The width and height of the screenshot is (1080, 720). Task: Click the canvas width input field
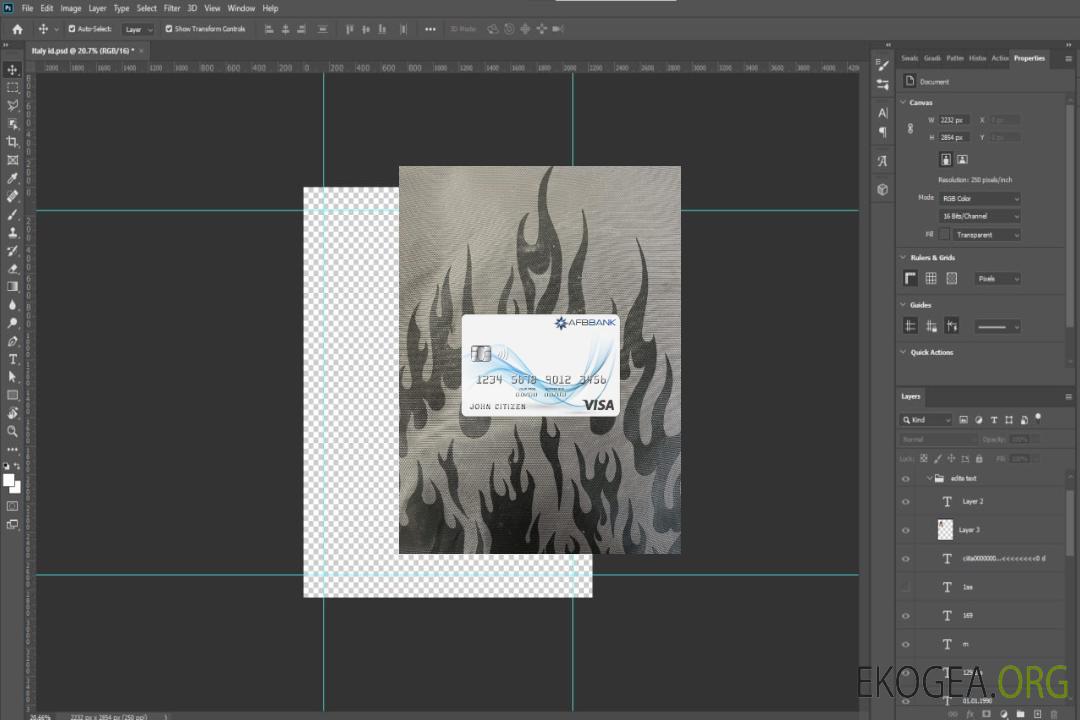pyautogui.click(x=954, y=120)
